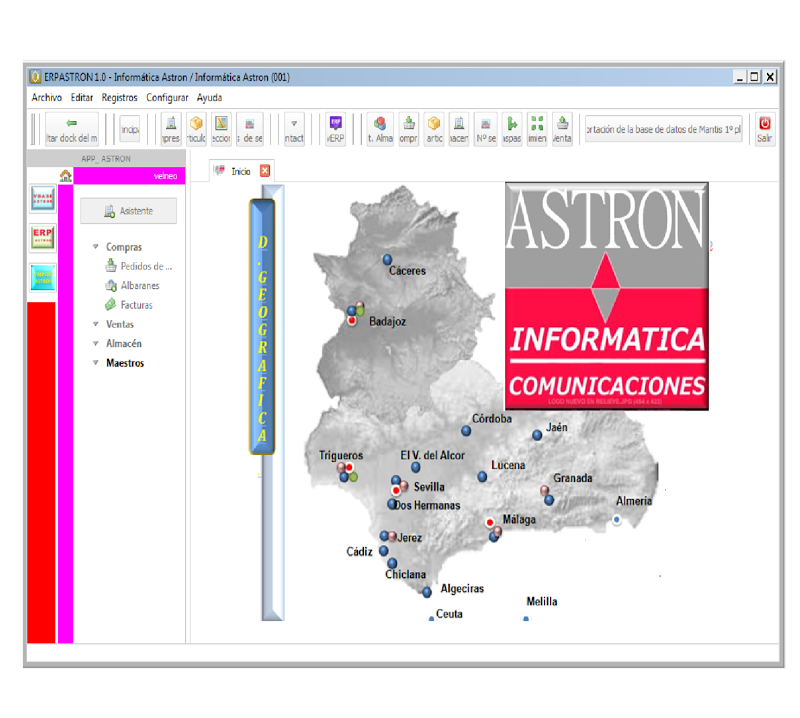This screenshot has width=800, height=718.
Task: Maximize the ERPASTRON window
Action: point(755,77)
